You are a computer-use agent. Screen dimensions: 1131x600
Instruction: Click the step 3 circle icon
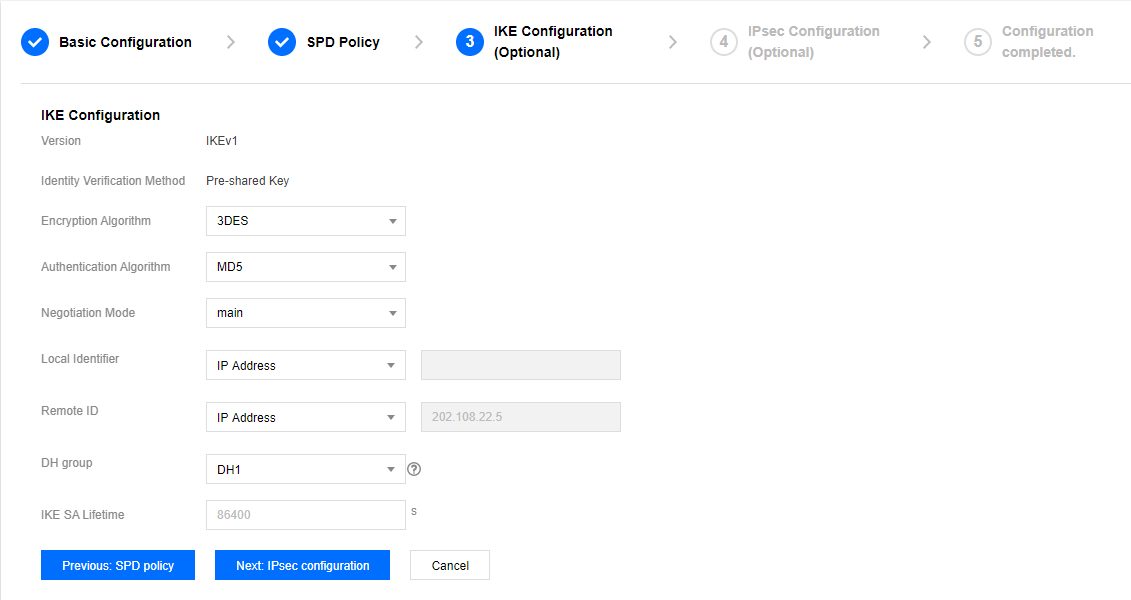click(x=470, y=42)
